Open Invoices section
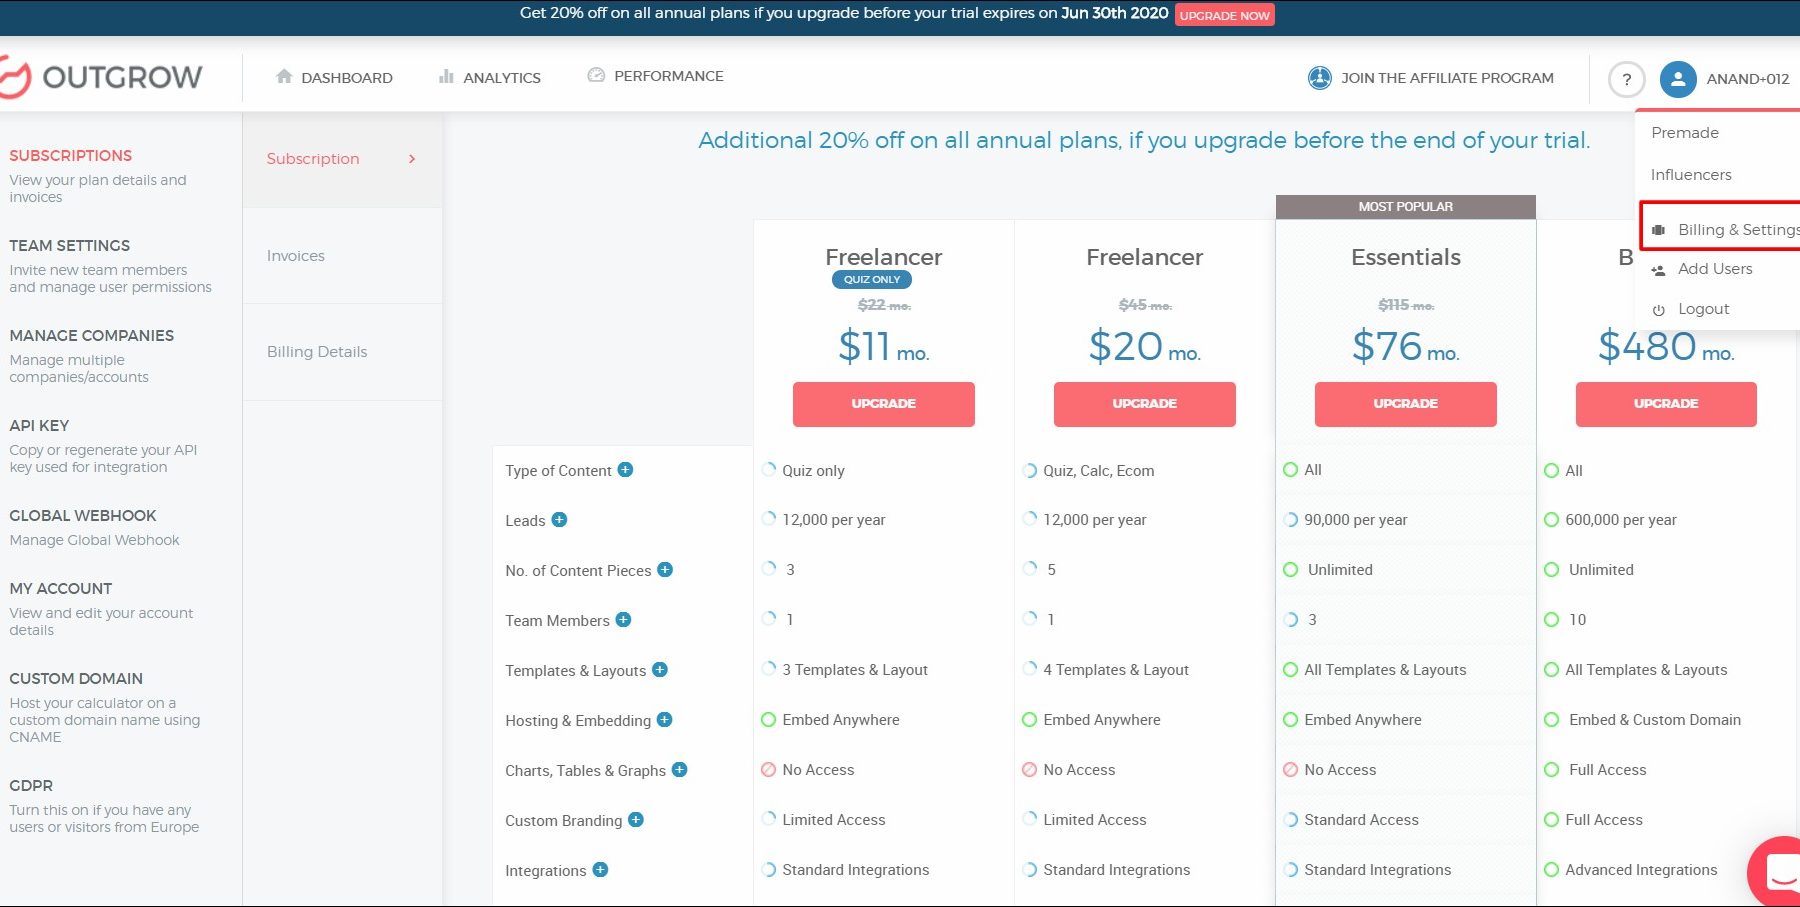 click(x=296, y=256)
